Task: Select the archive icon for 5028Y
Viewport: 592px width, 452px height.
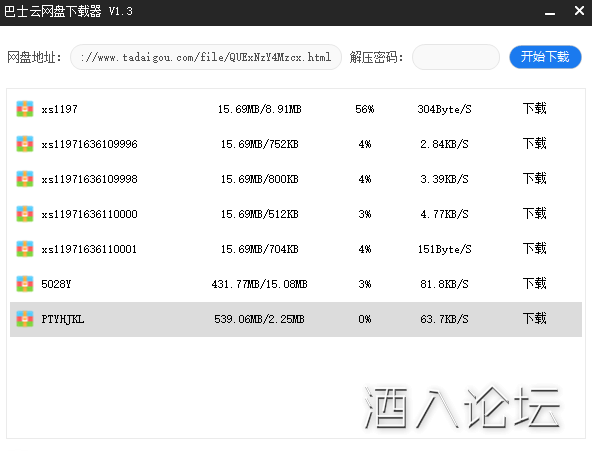Action: (25, 284)
